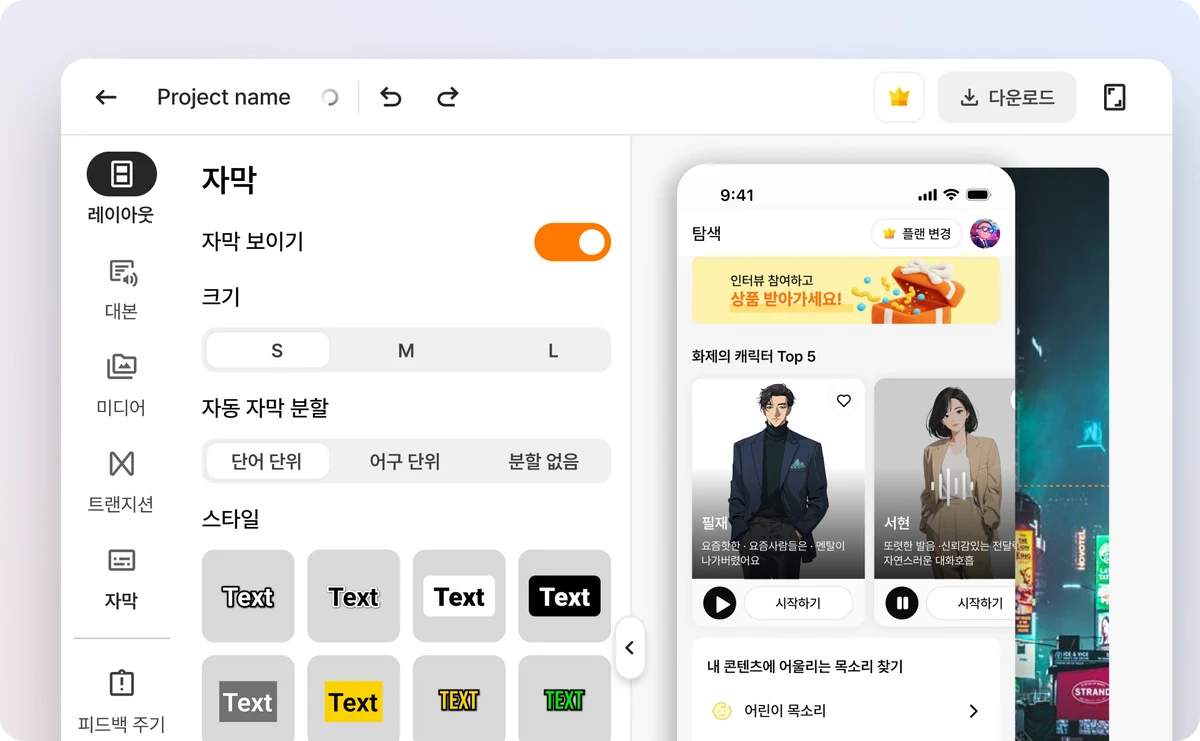
Task: Choose plain white shadow Text style
Action: click(353, 596)
